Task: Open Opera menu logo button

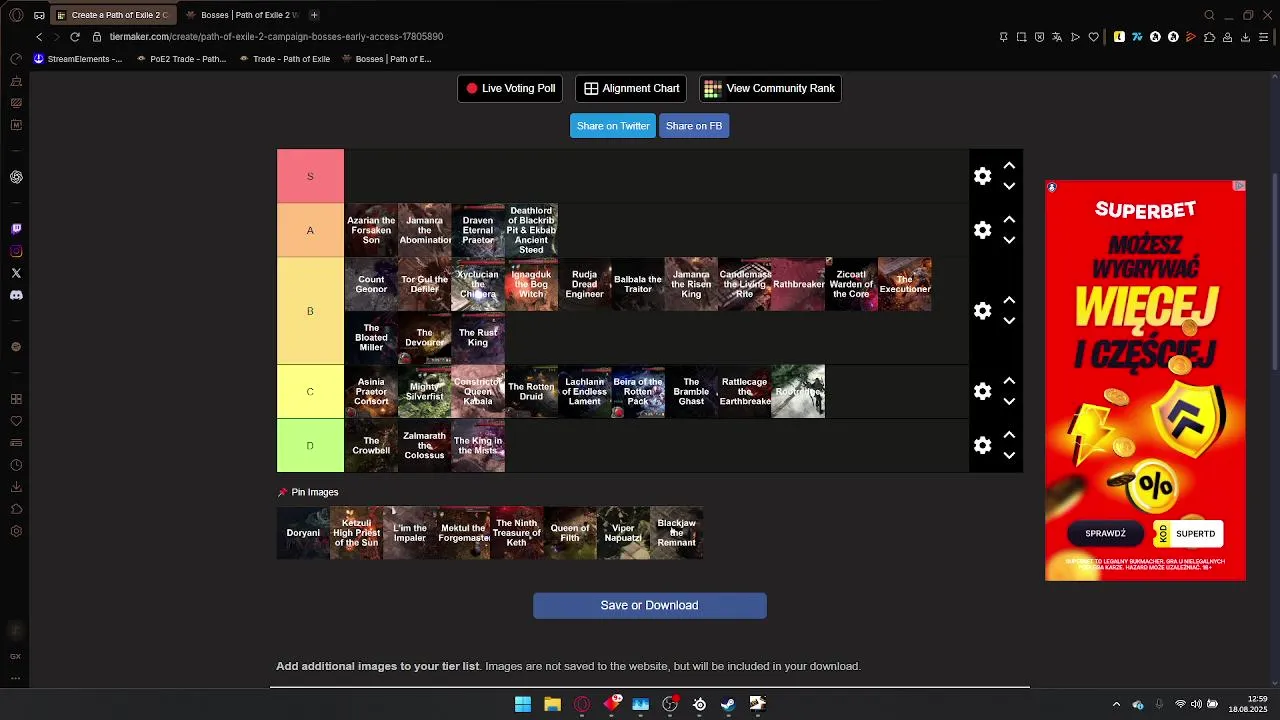Action: tap(16, 15)
